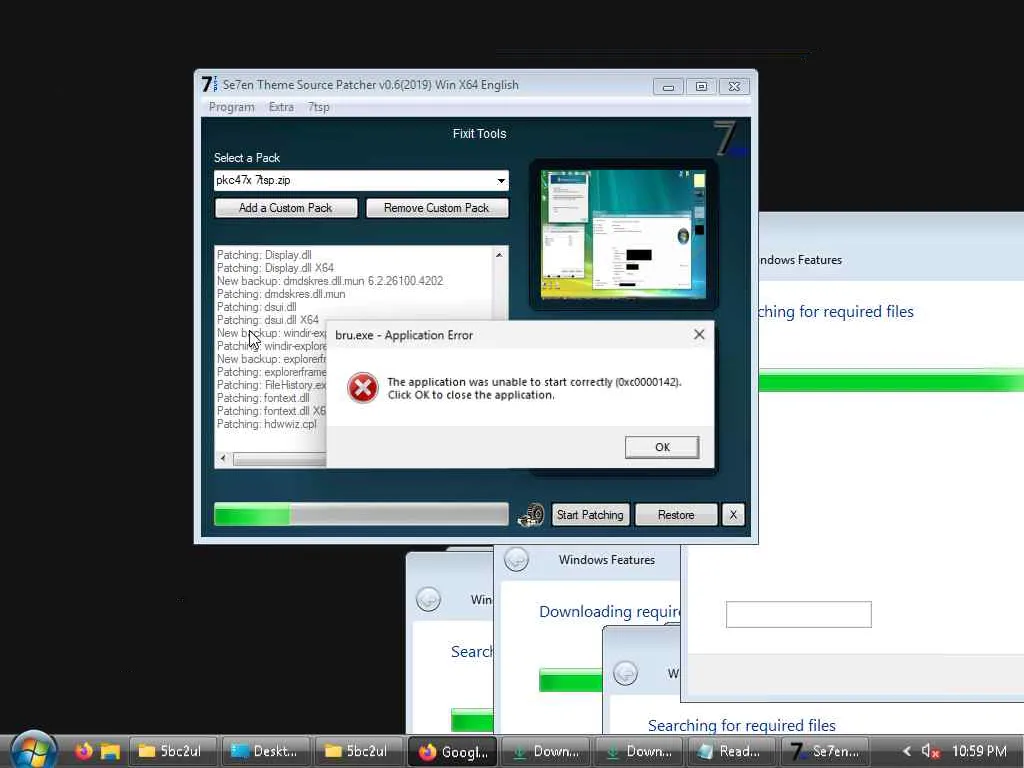Click the X button beside Restore

[x=733, y=515]
